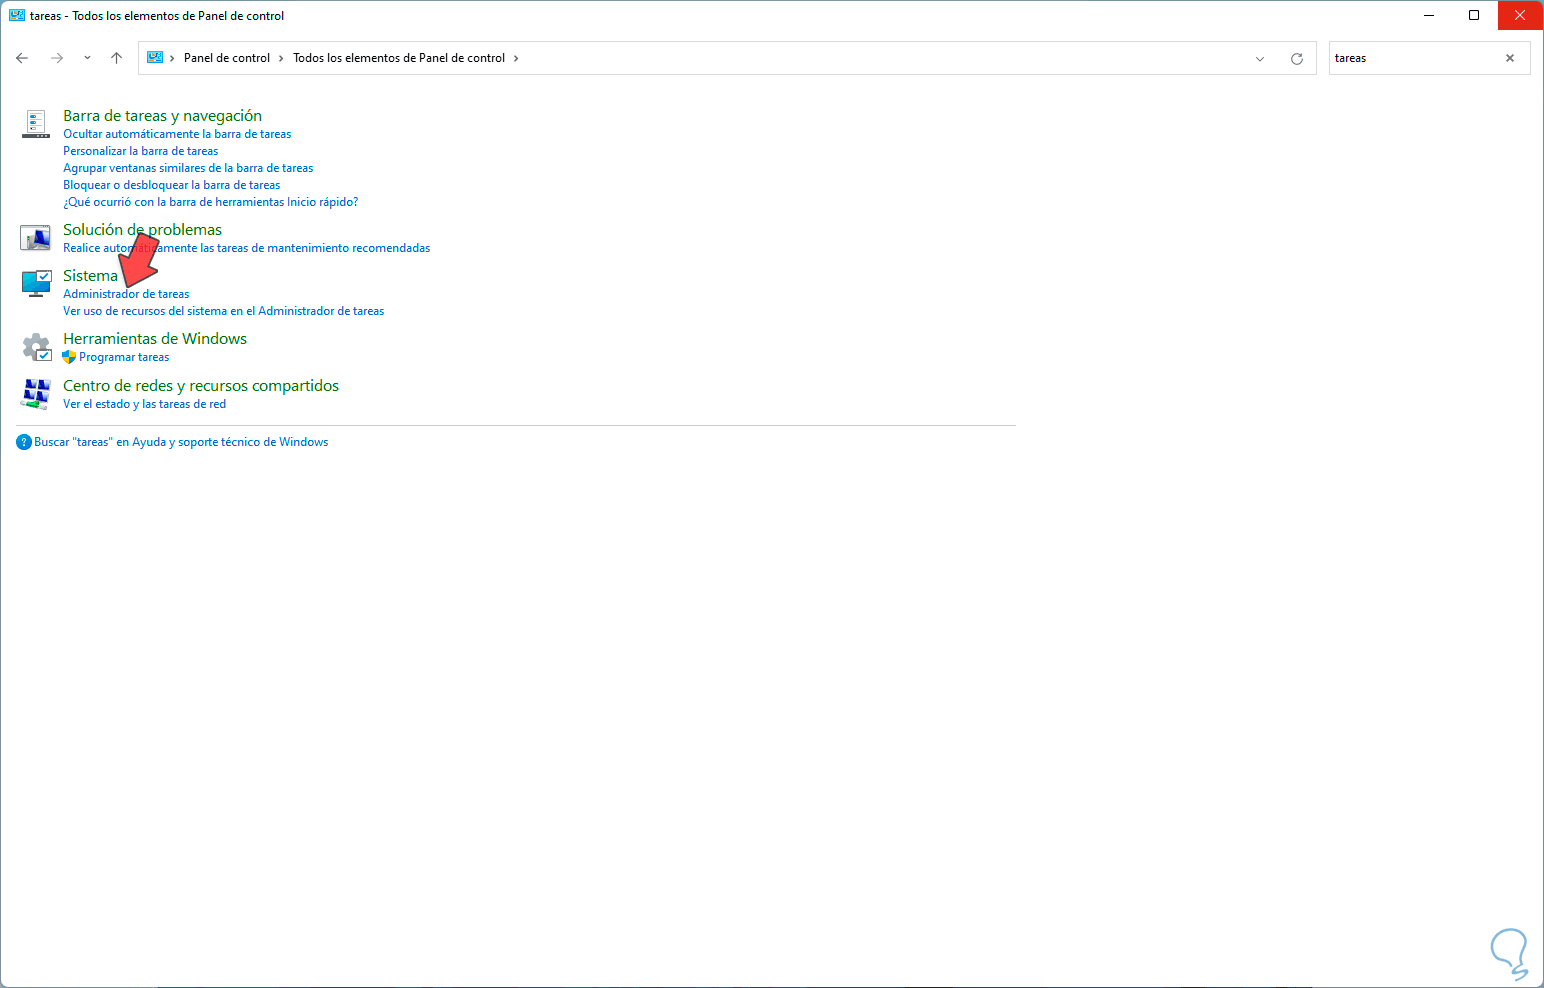1544x988 pixels.
Task: Search "tareas" in Windows help and support
Action: [x=181, y=442]
